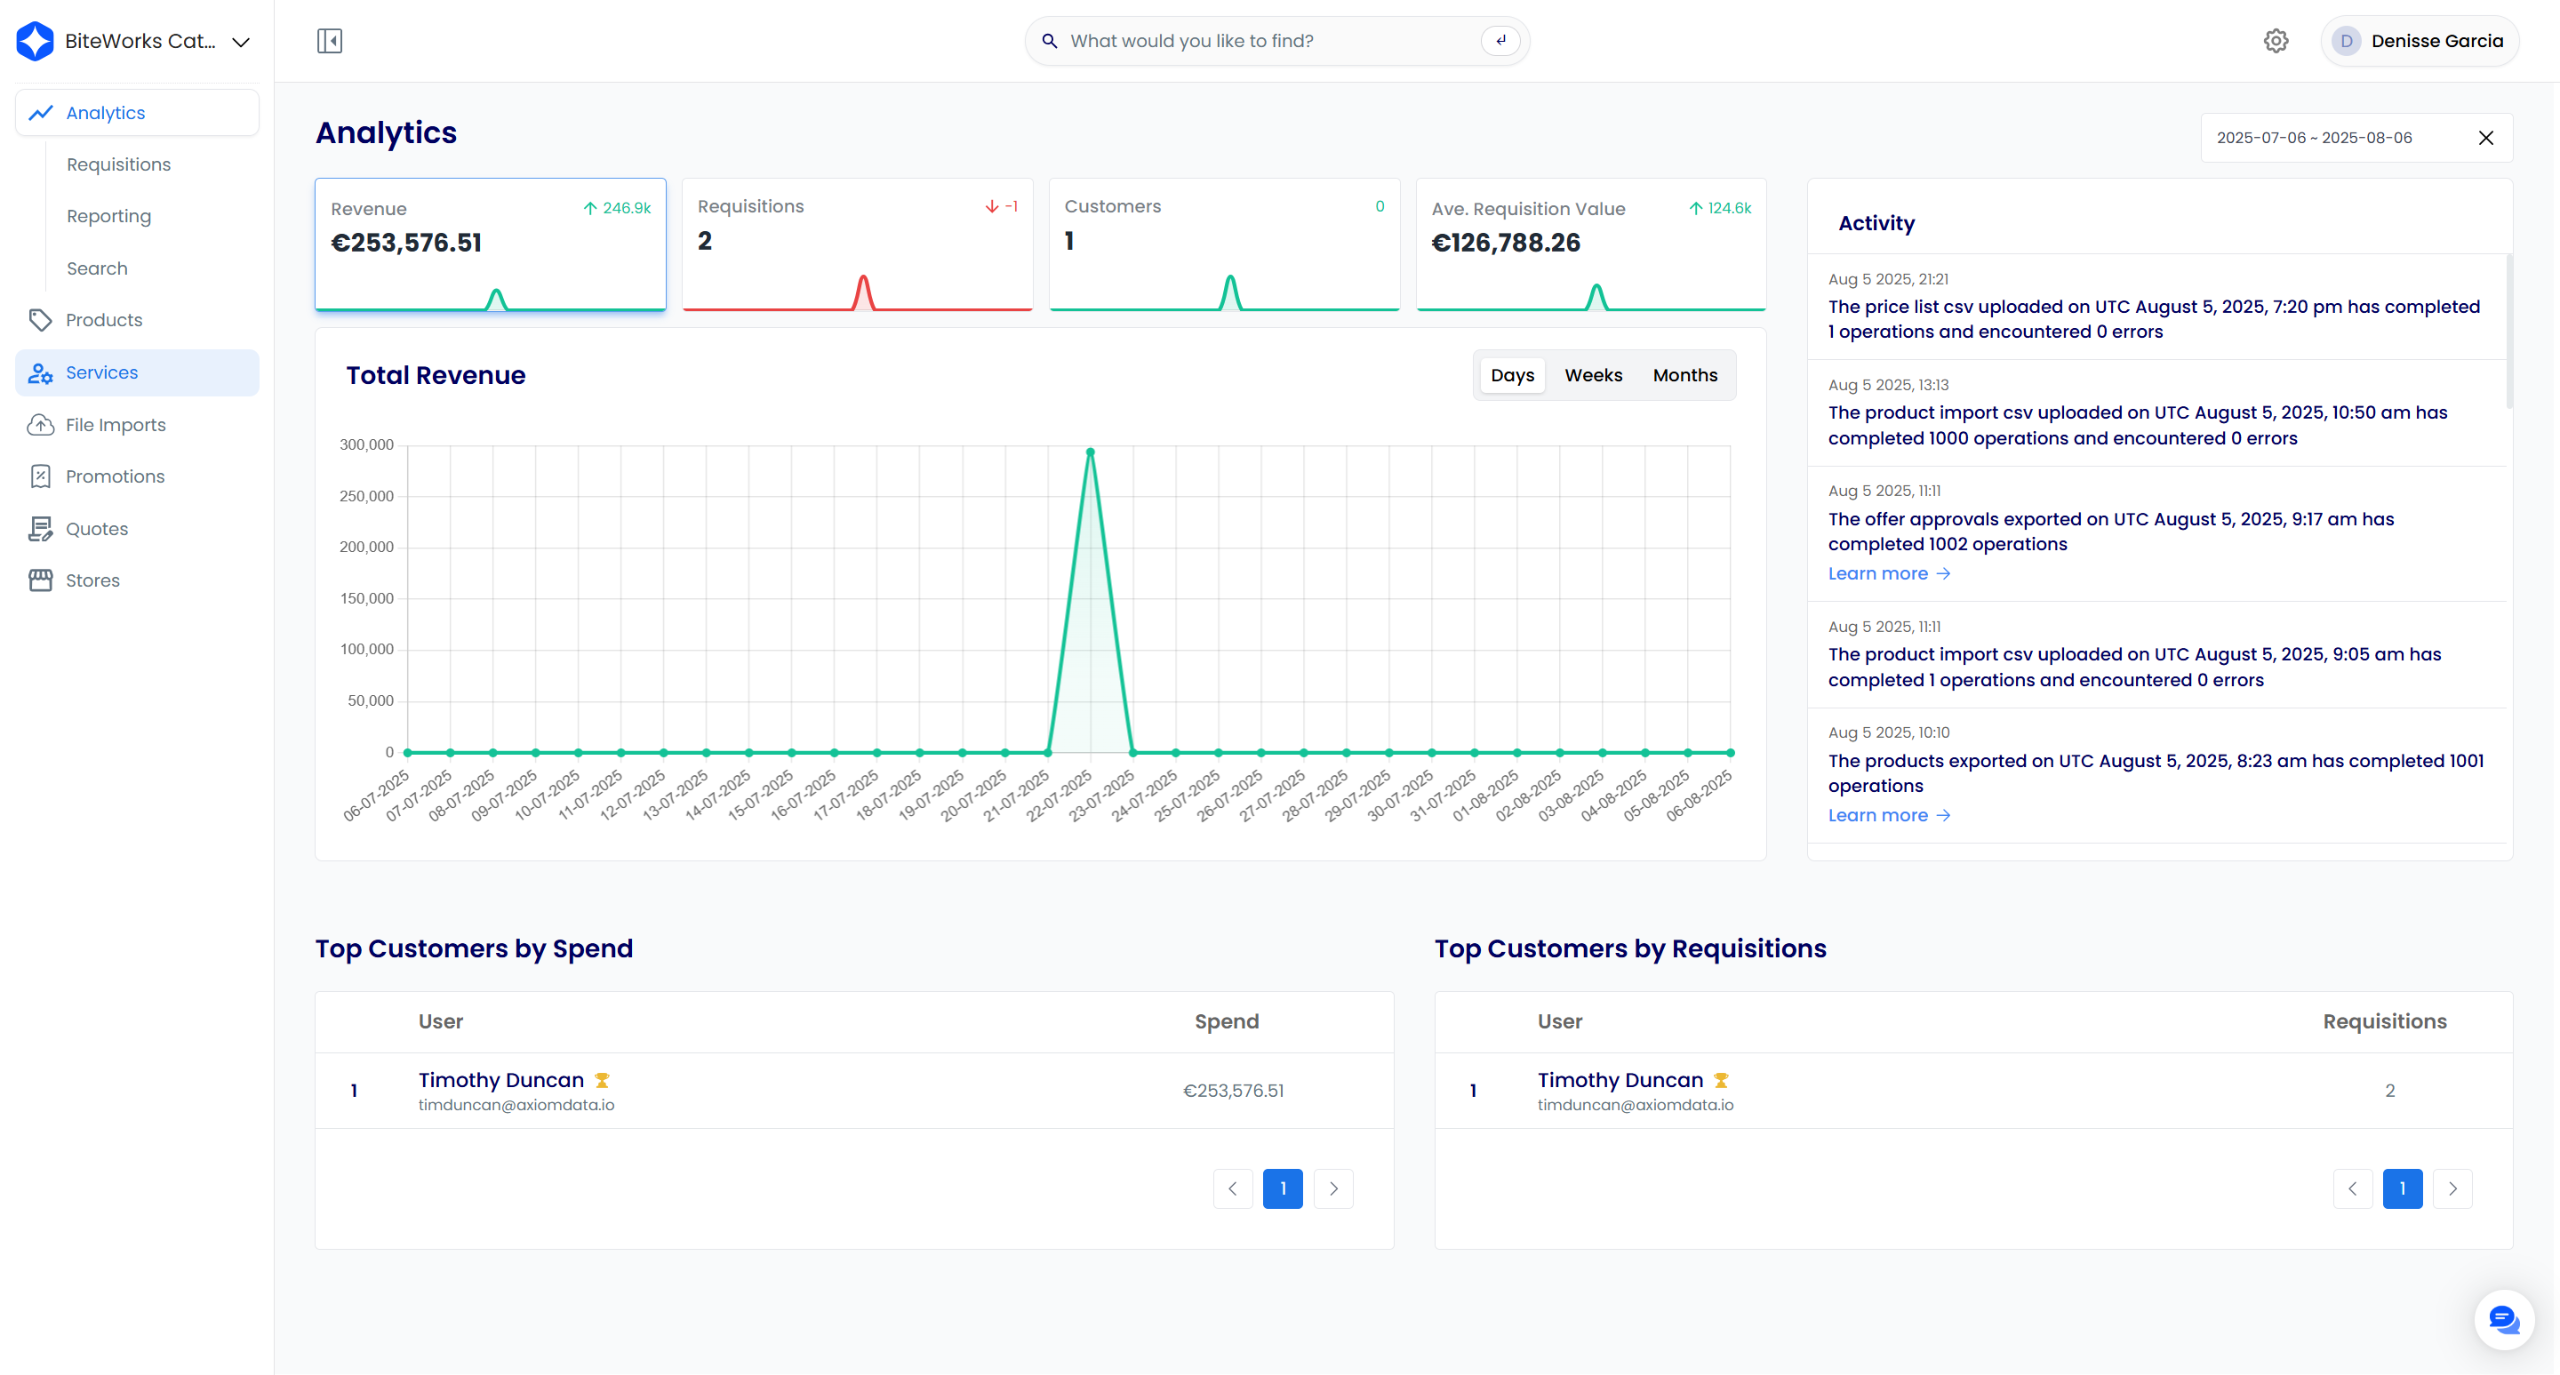Click the Quotes icon in sidebar
The image size is (2560, 1375).
[40, 529]
